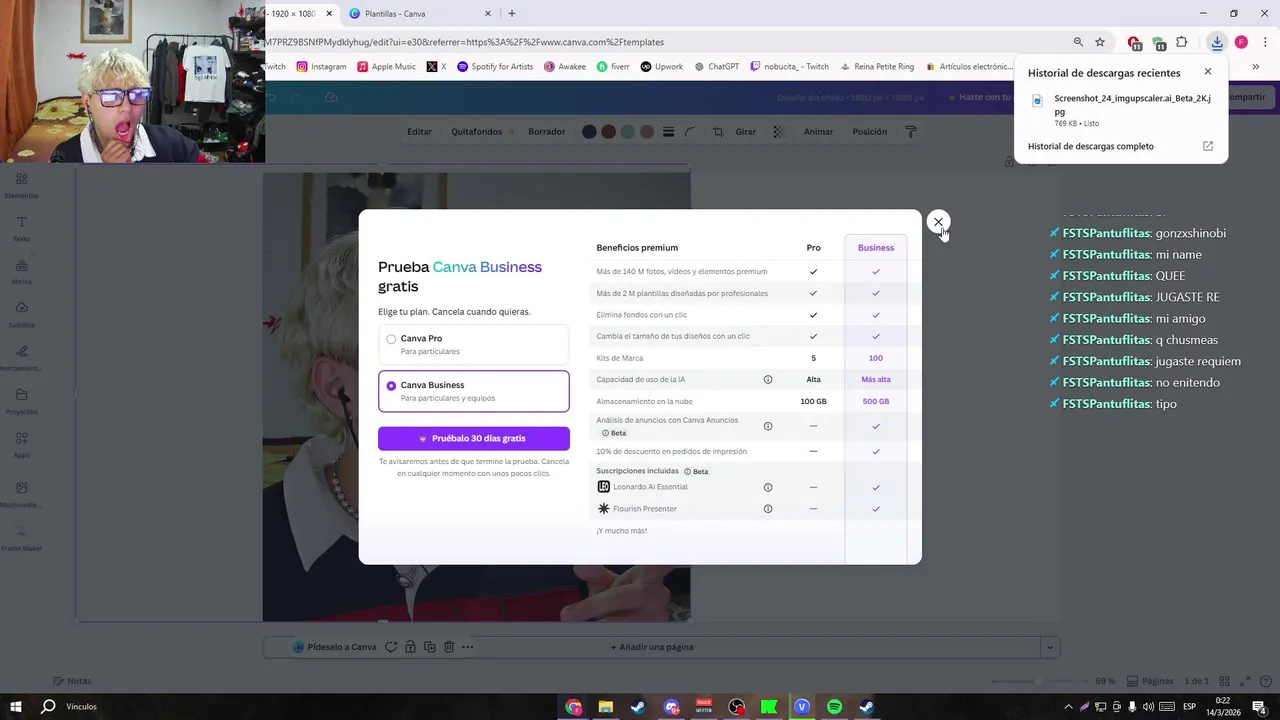Open the corner rounding icon
This screenshot has height=720, width=1280.
coord(690,132)
